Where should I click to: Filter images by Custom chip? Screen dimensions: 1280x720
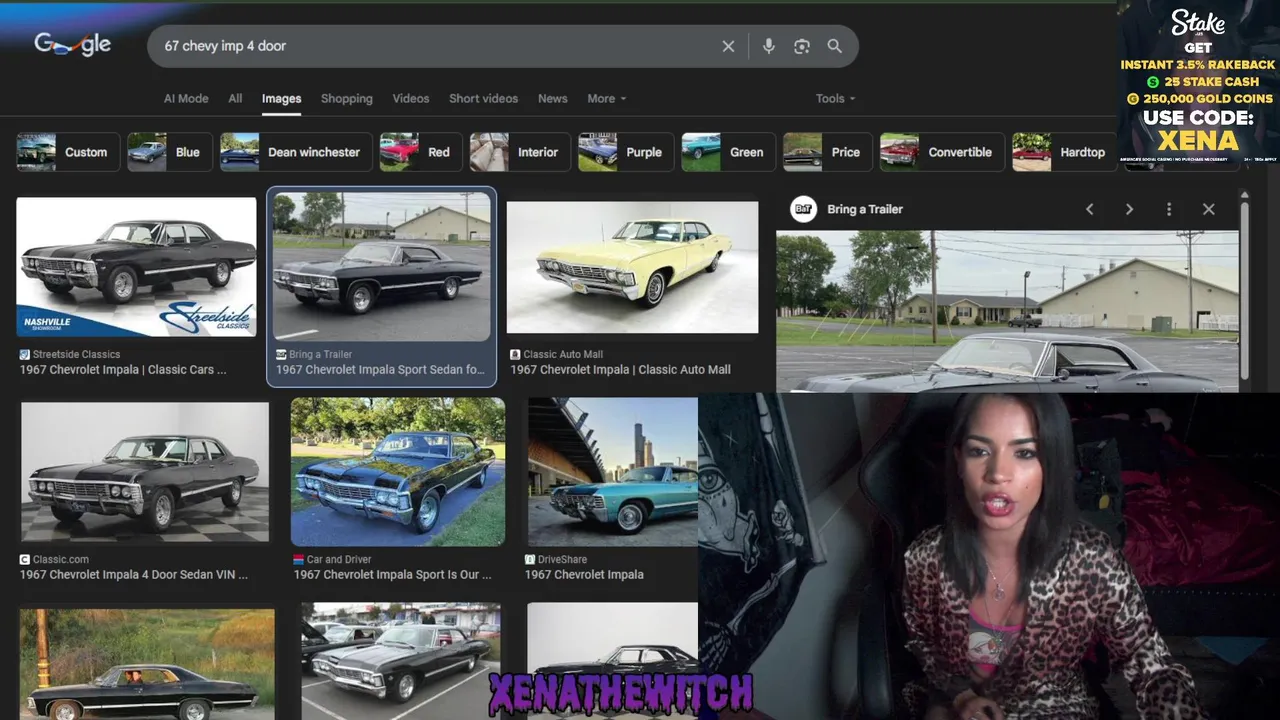(x=68, y=152)
